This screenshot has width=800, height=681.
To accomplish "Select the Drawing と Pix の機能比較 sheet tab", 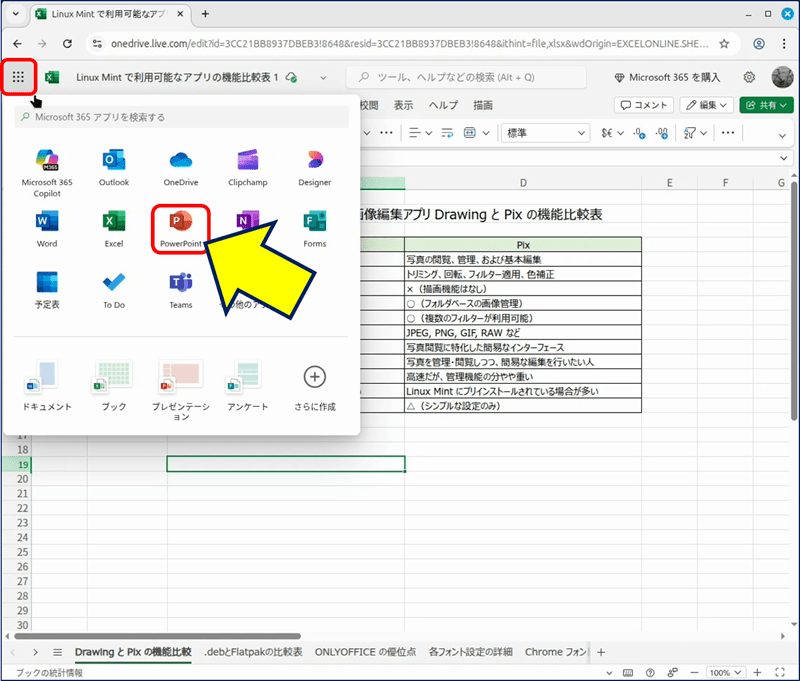I will [x=133, y=652].
